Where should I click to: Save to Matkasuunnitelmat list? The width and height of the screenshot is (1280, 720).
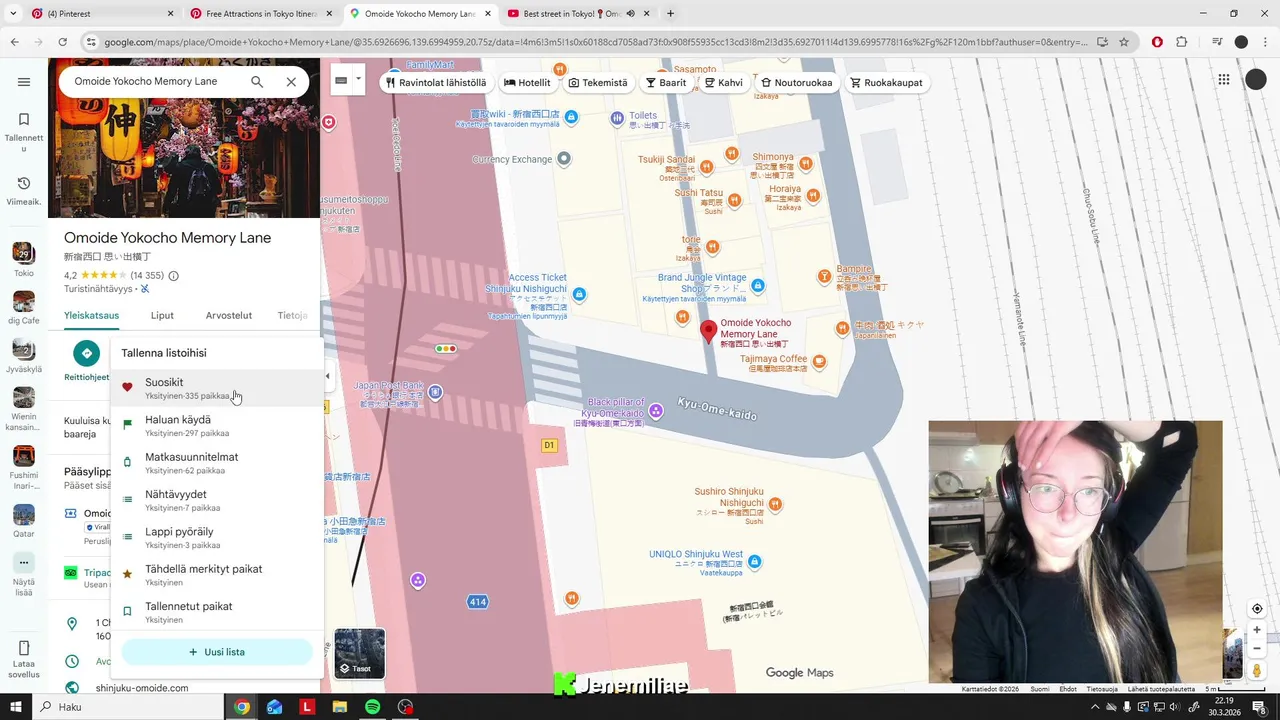point(217,463)
